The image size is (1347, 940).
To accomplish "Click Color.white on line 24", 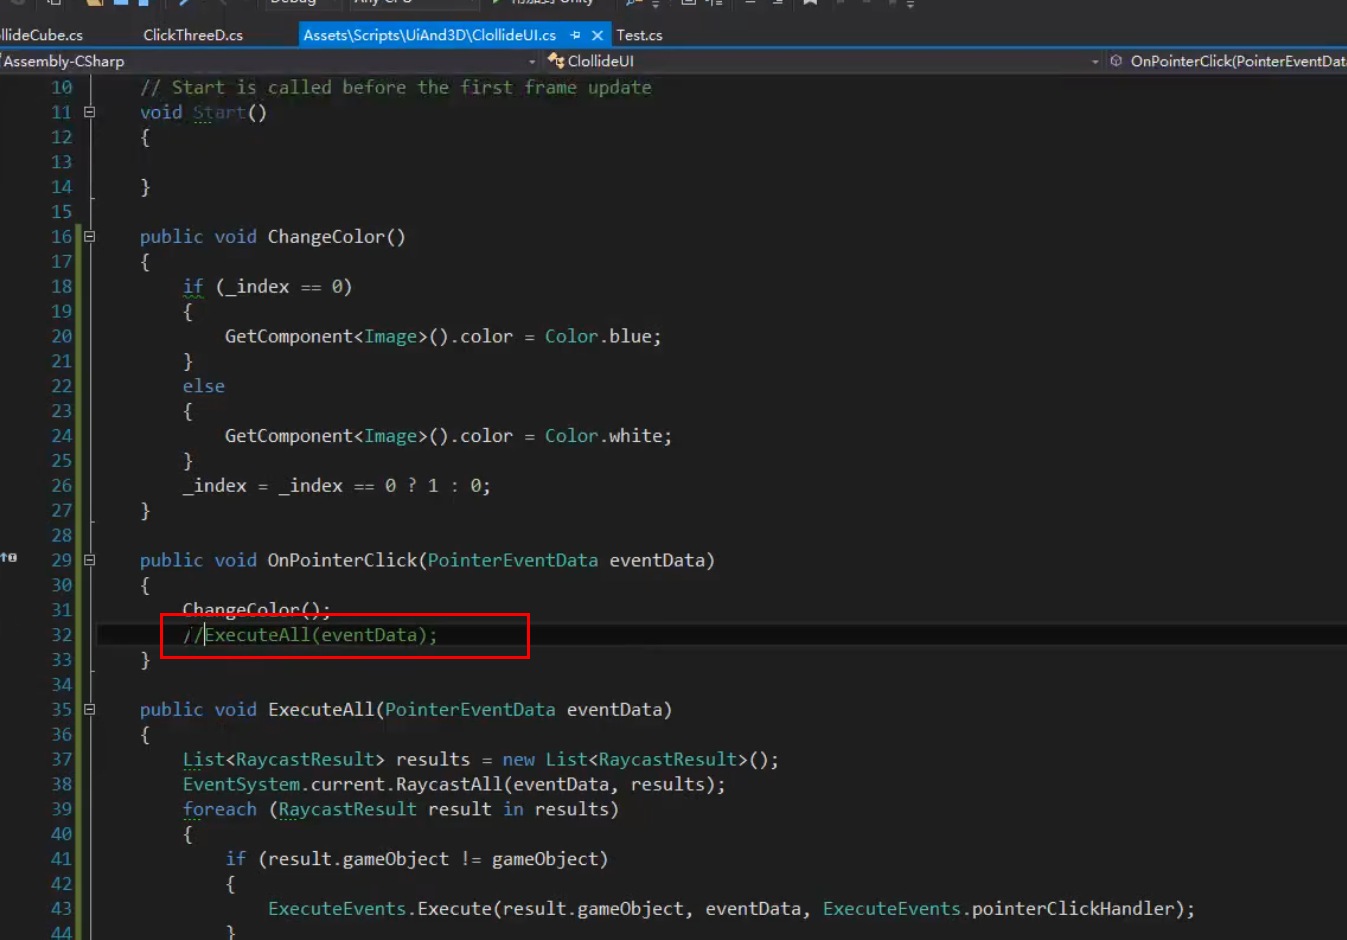I will [604, 436].
